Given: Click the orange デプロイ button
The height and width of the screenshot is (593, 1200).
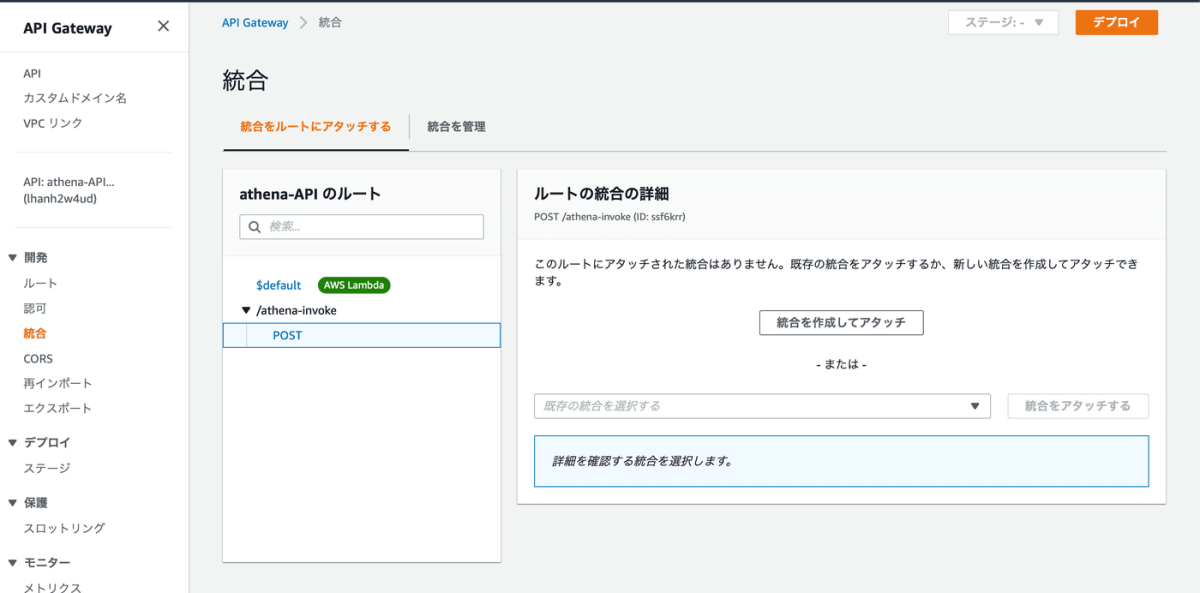Looking at the screenshot, I should pyautogui.click(x=1116, y=22).
